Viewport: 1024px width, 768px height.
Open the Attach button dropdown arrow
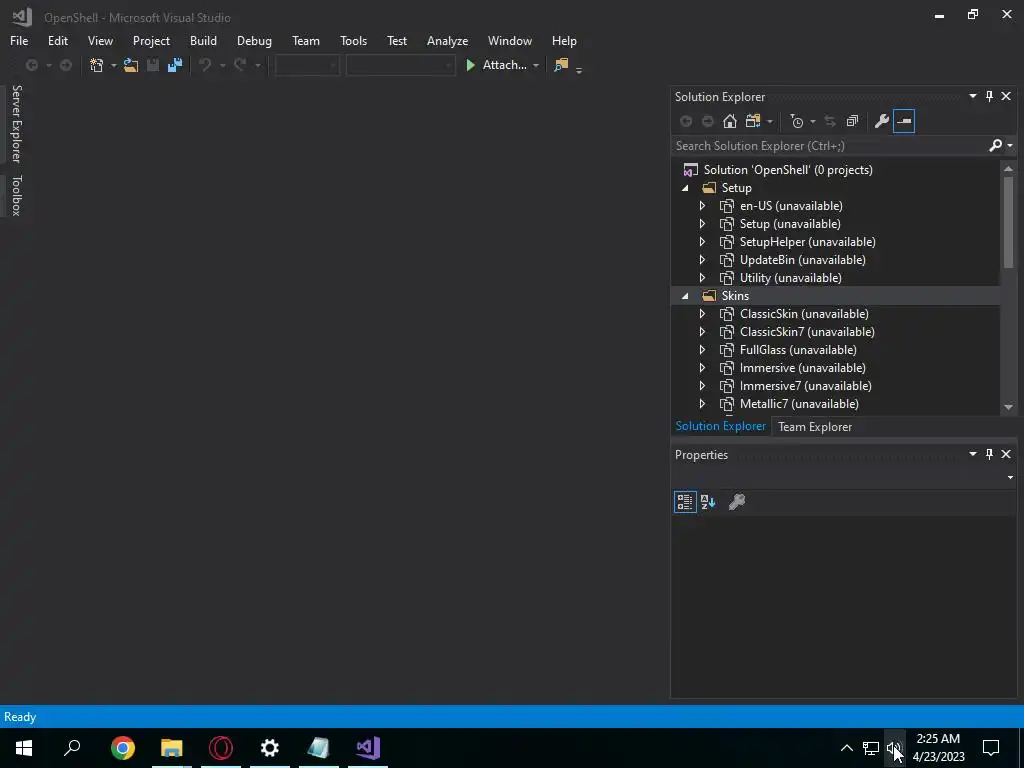point(536,65)
